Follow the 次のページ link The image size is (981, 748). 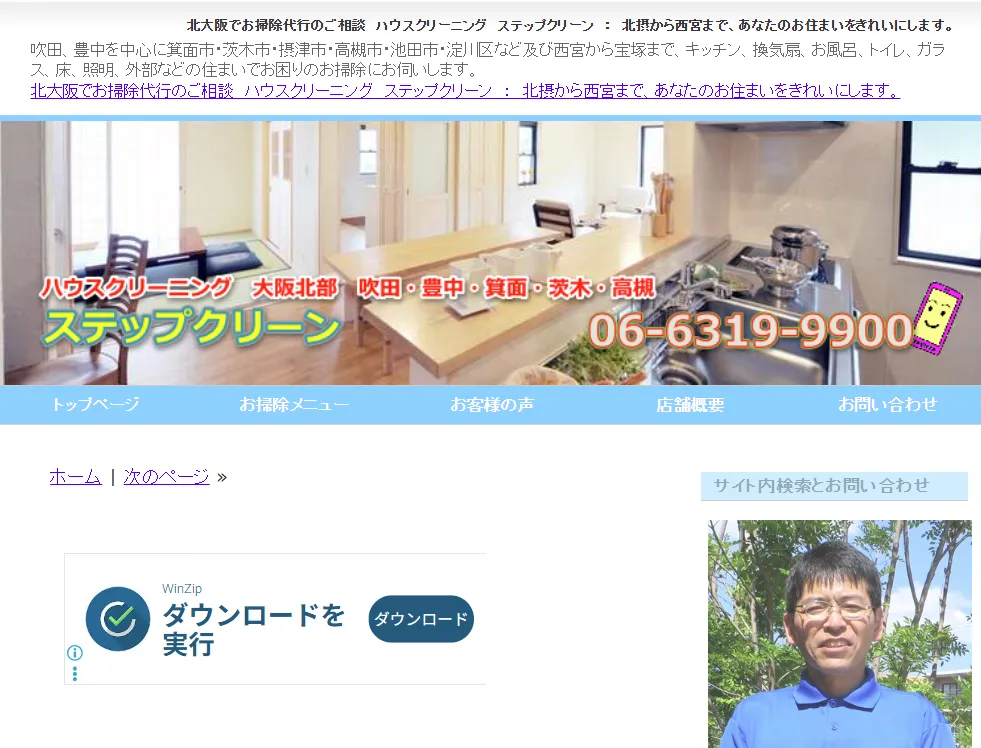166,477
